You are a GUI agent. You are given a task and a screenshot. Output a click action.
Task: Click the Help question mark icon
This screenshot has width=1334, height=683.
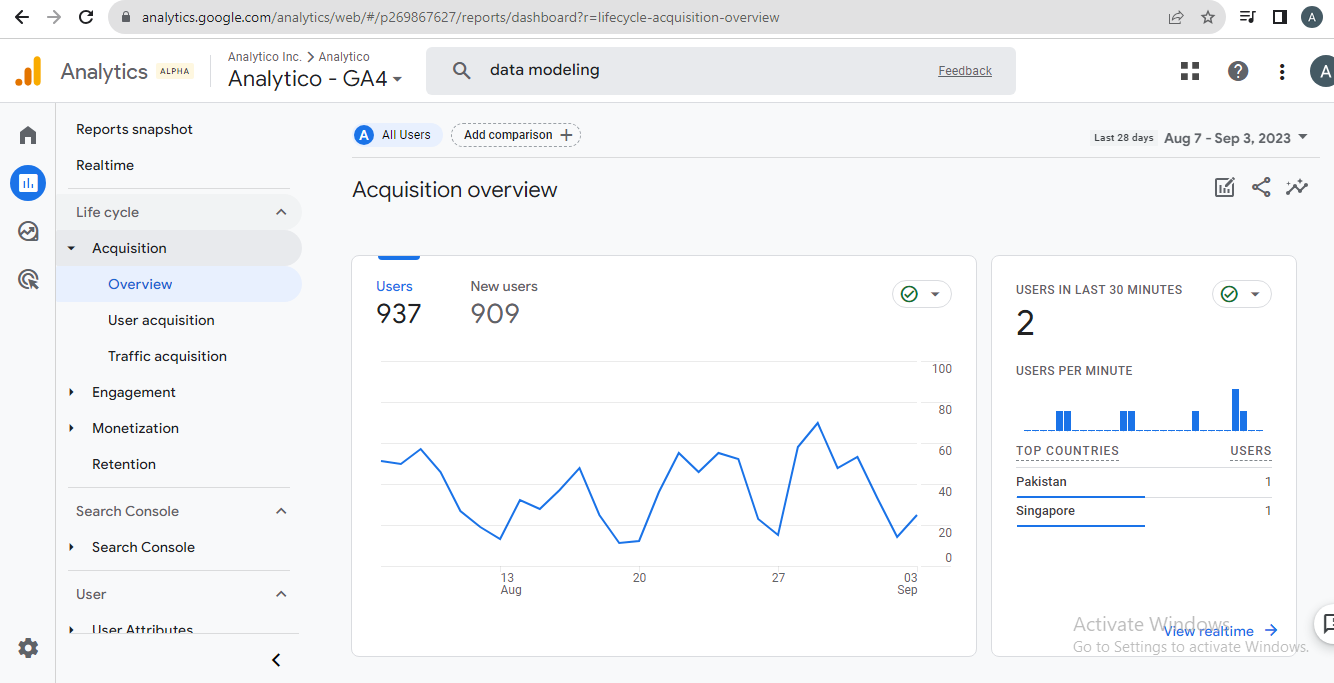pyautogui.click(x=1238, y=71)
